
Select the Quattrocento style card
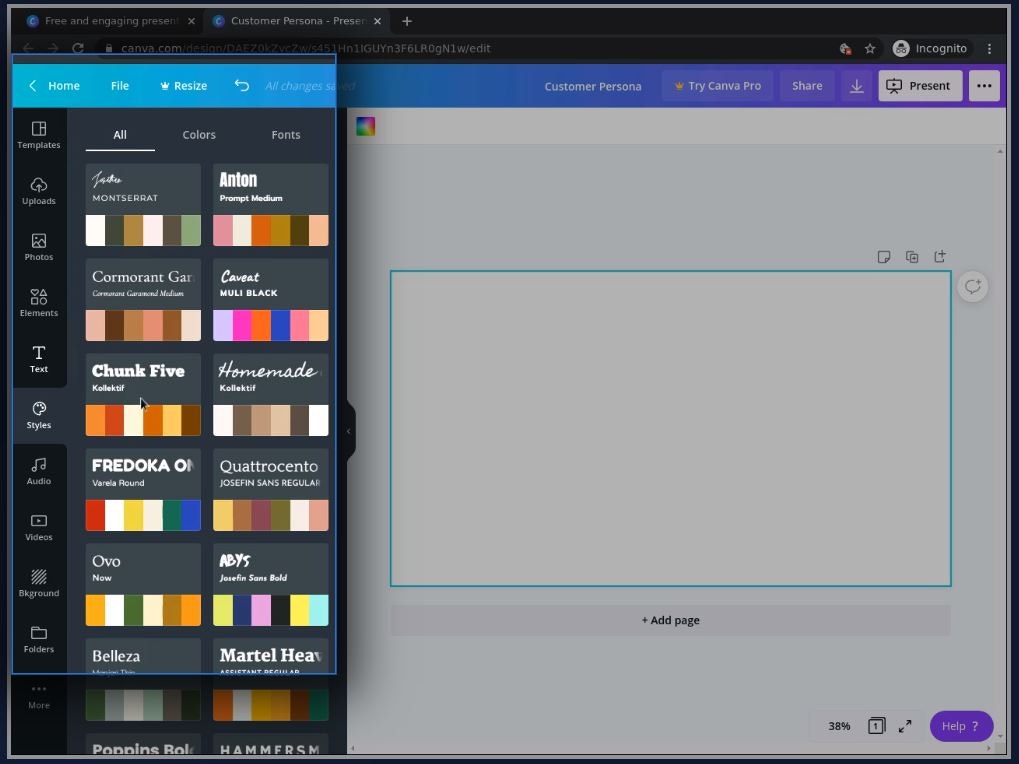271,489
